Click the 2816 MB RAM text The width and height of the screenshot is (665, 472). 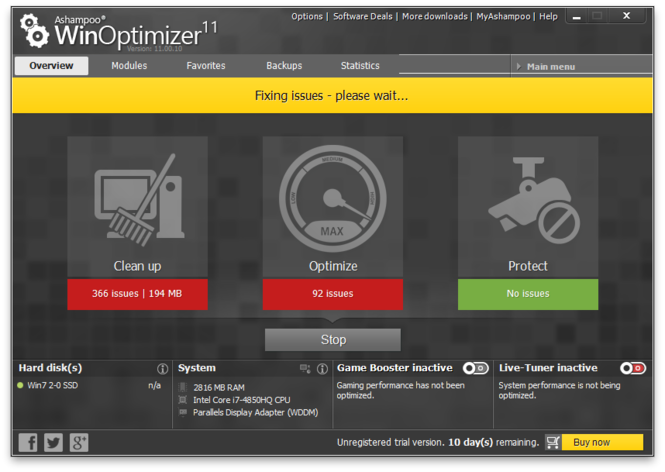click(219, 388)
